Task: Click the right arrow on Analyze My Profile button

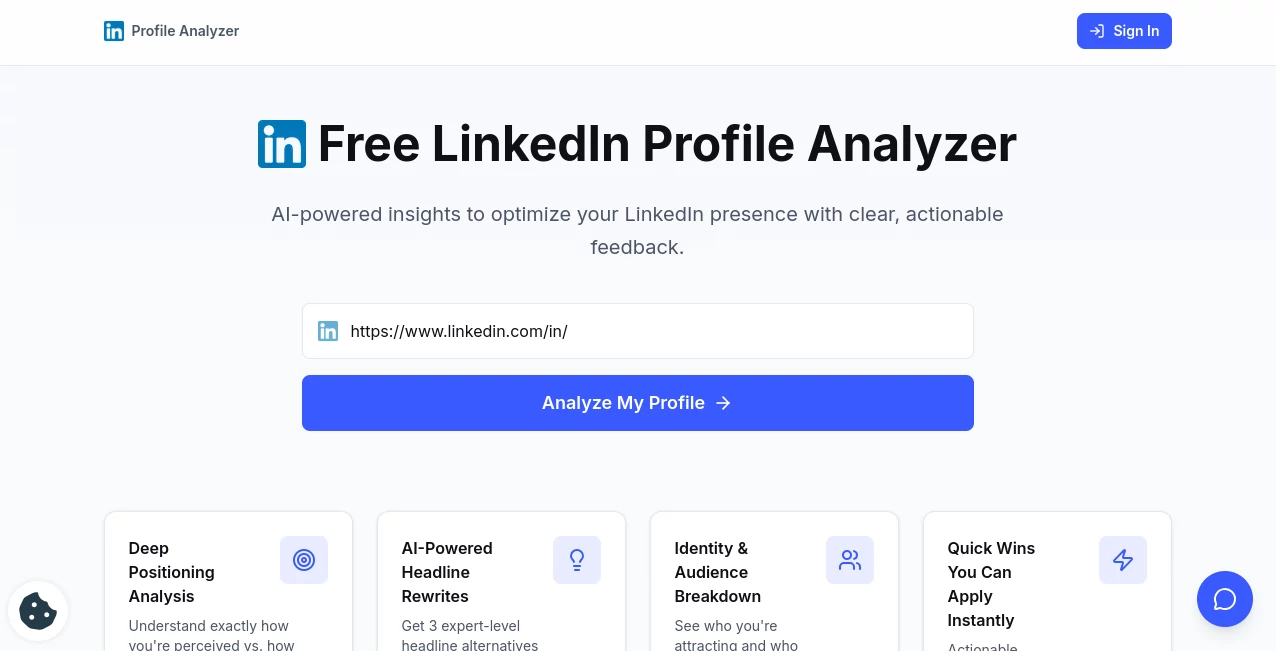Action: (x=723, y=403)
